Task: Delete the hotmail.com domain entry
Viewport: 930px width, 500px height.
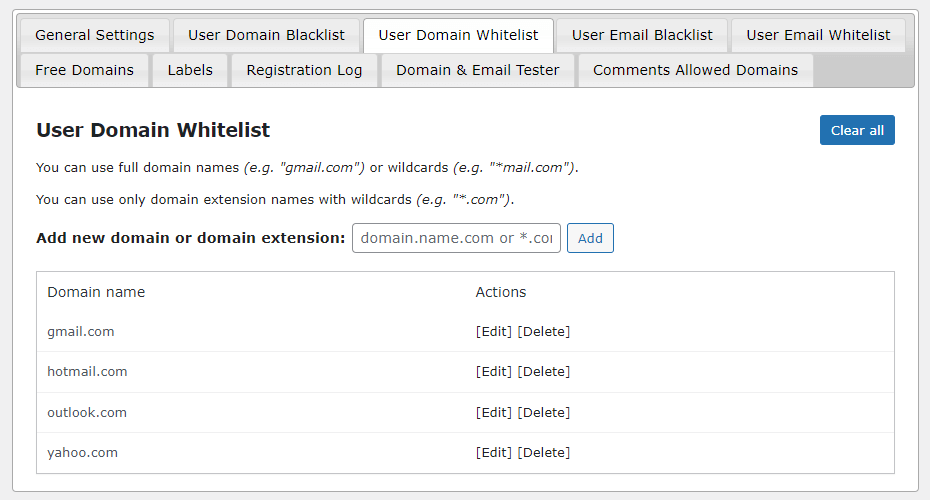Action: coord(544,372)
